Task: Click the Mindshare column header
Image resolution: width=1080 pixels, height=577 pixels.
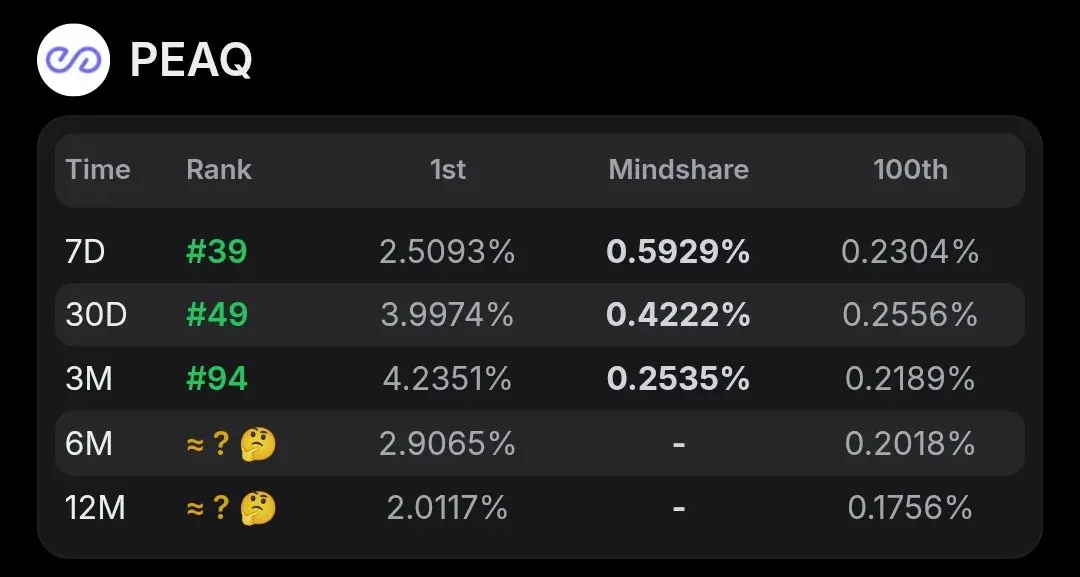Action: tap(678, 169)
